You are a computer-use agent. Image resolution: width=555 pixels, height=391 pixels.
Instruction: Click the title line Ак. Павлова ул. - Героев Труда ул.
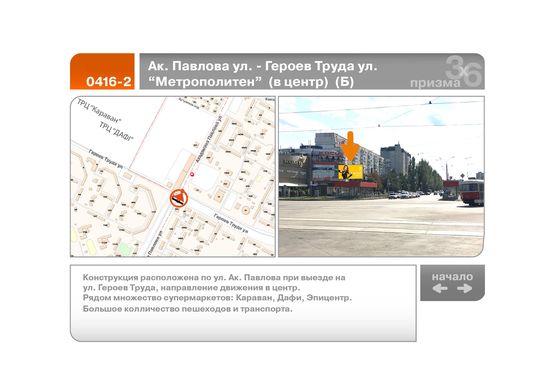click(x=262, y=66)
